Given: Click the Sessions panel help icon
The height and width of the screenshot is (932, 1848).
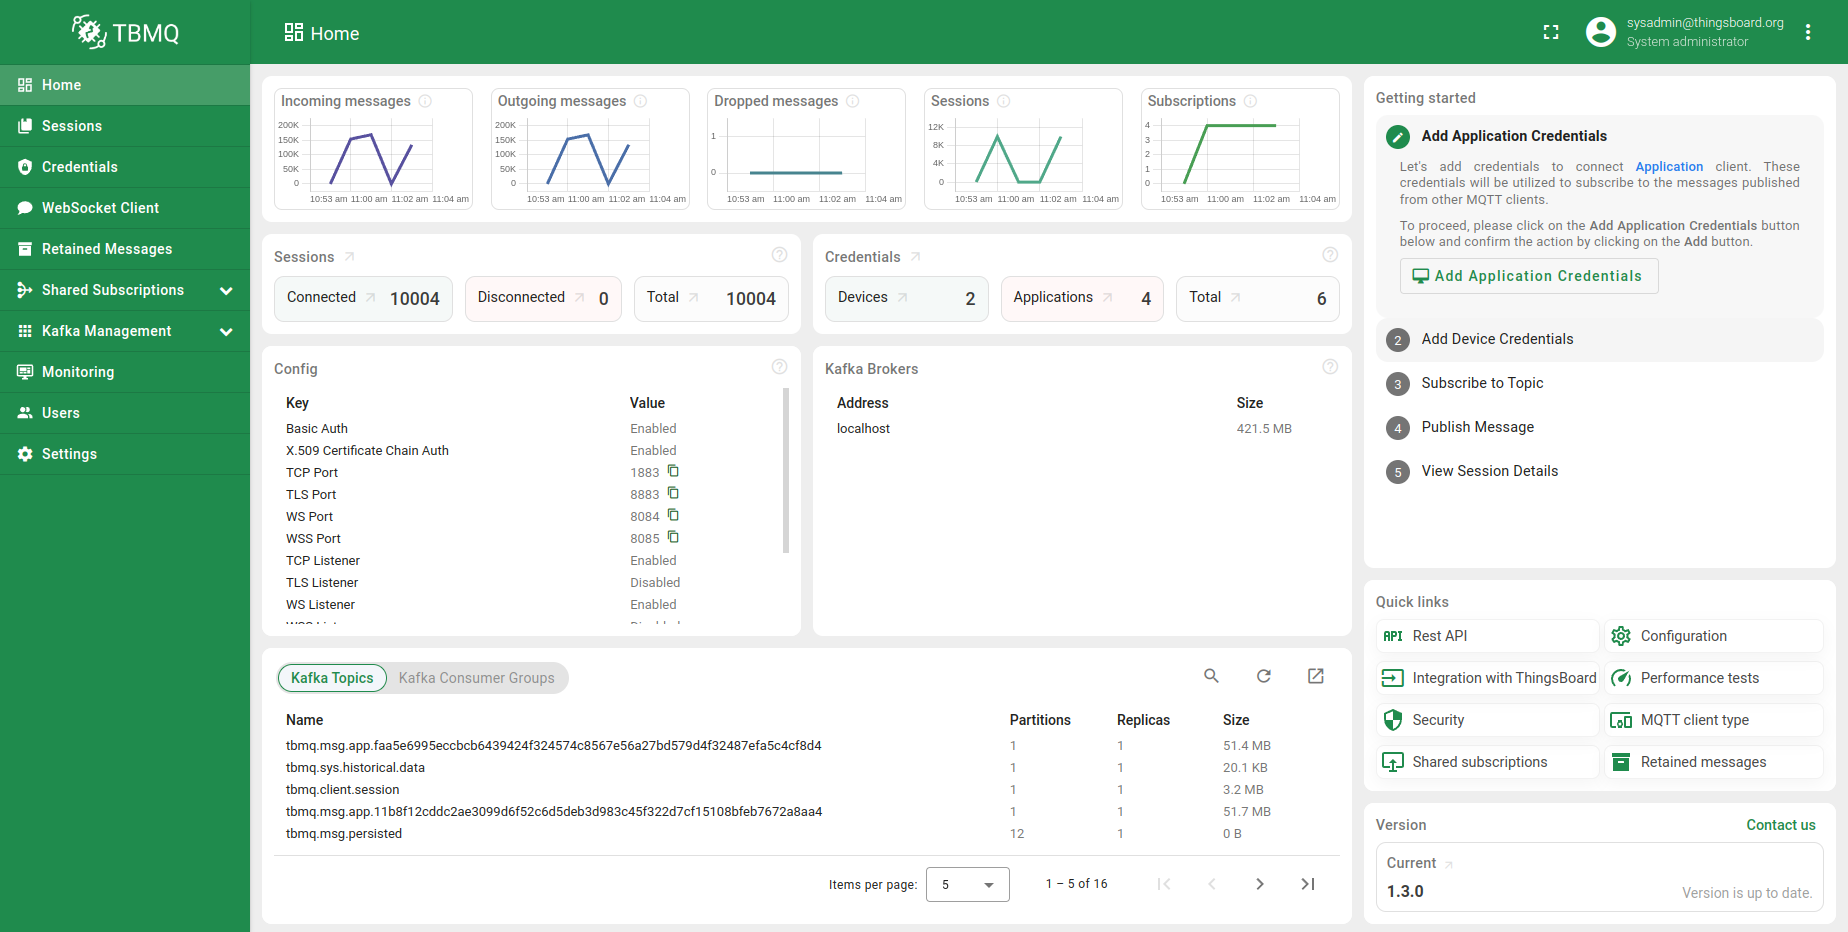Looking at the screenshot, I should click(x=780, y=254).
